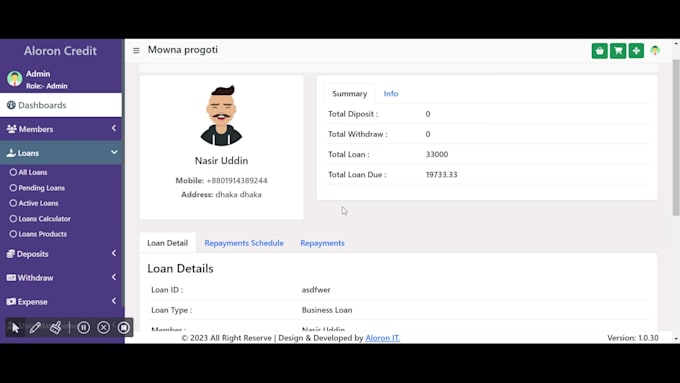Click the Total Loan value 33000
Screen dimensions: 680x383
click(437, 154)
